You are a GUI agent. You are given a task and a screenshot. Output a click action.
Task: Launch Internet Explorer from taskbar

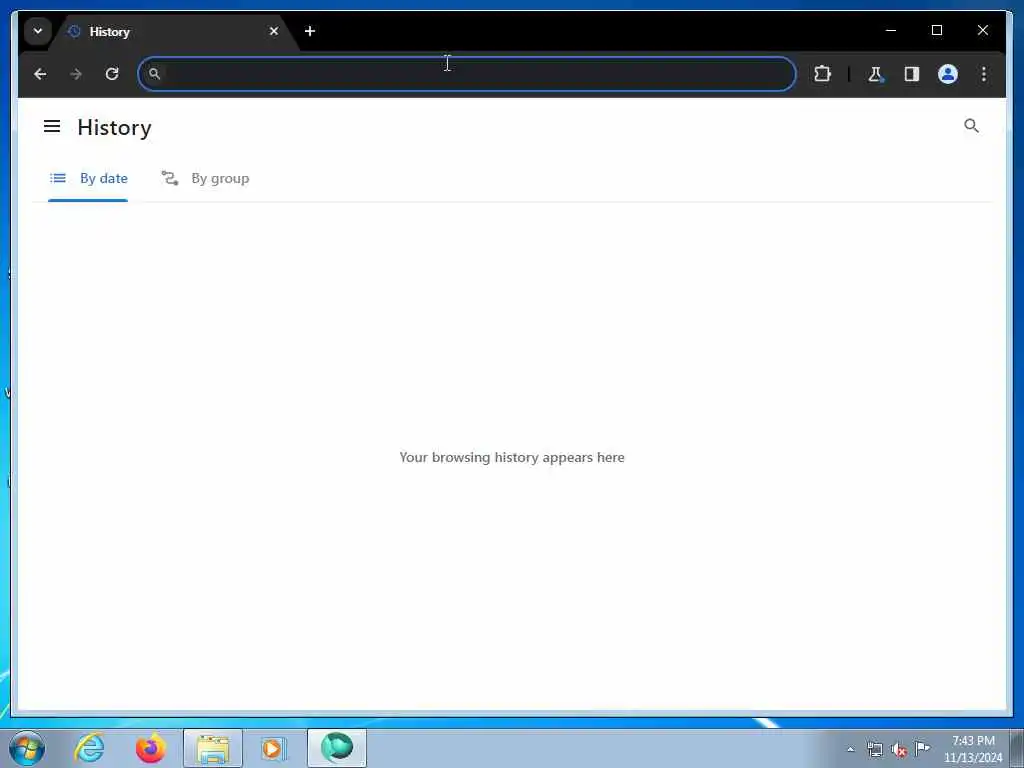point(89,748)
